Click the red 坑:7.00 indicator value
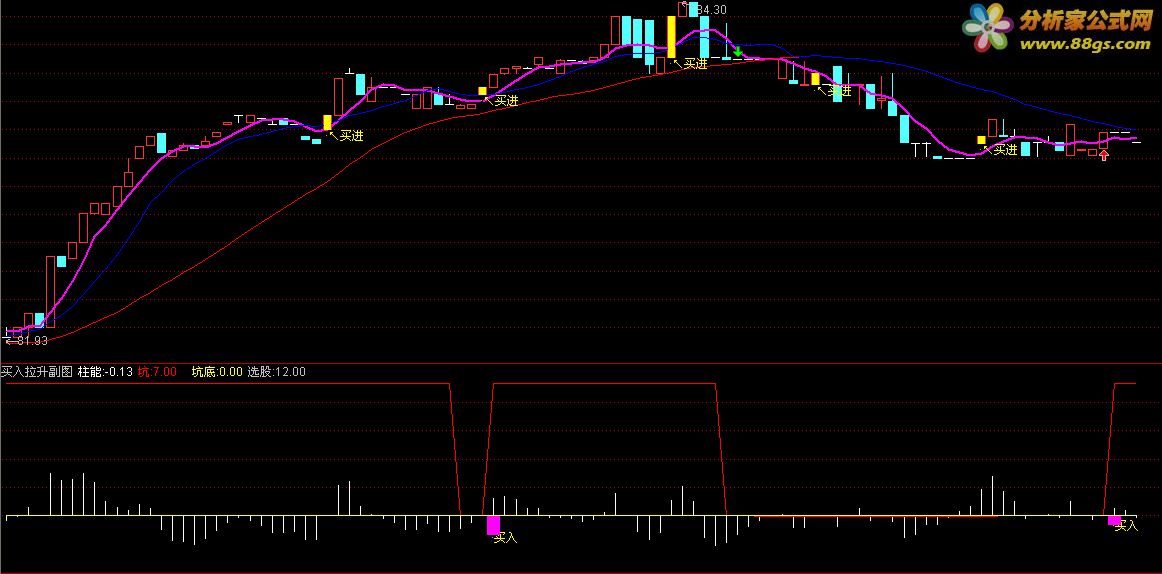 point(157,372)
